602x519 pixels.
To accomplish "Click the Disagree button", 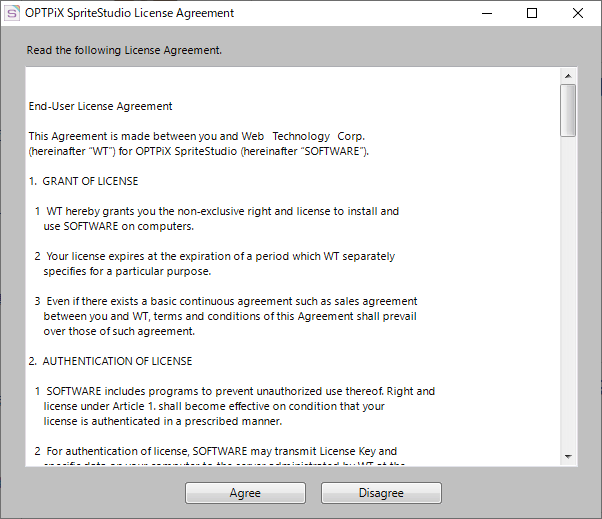I will pos(381,493).
